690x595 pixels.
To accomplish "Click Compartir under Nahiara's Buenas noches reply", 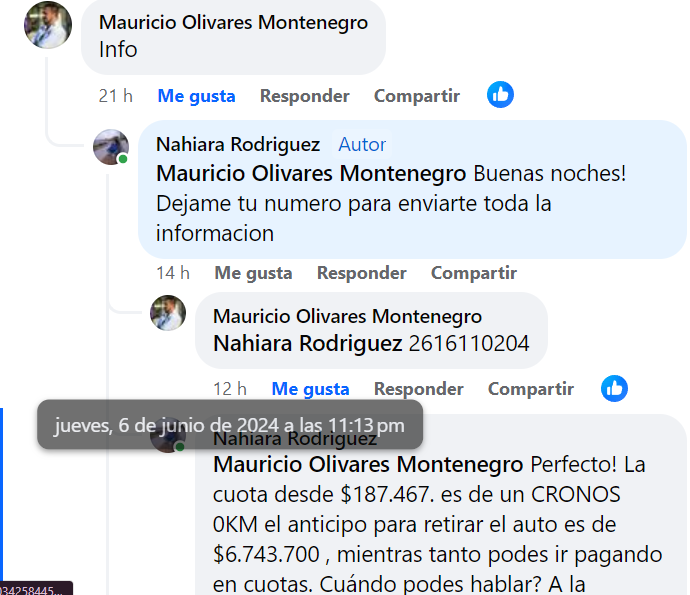I will 473,273.
